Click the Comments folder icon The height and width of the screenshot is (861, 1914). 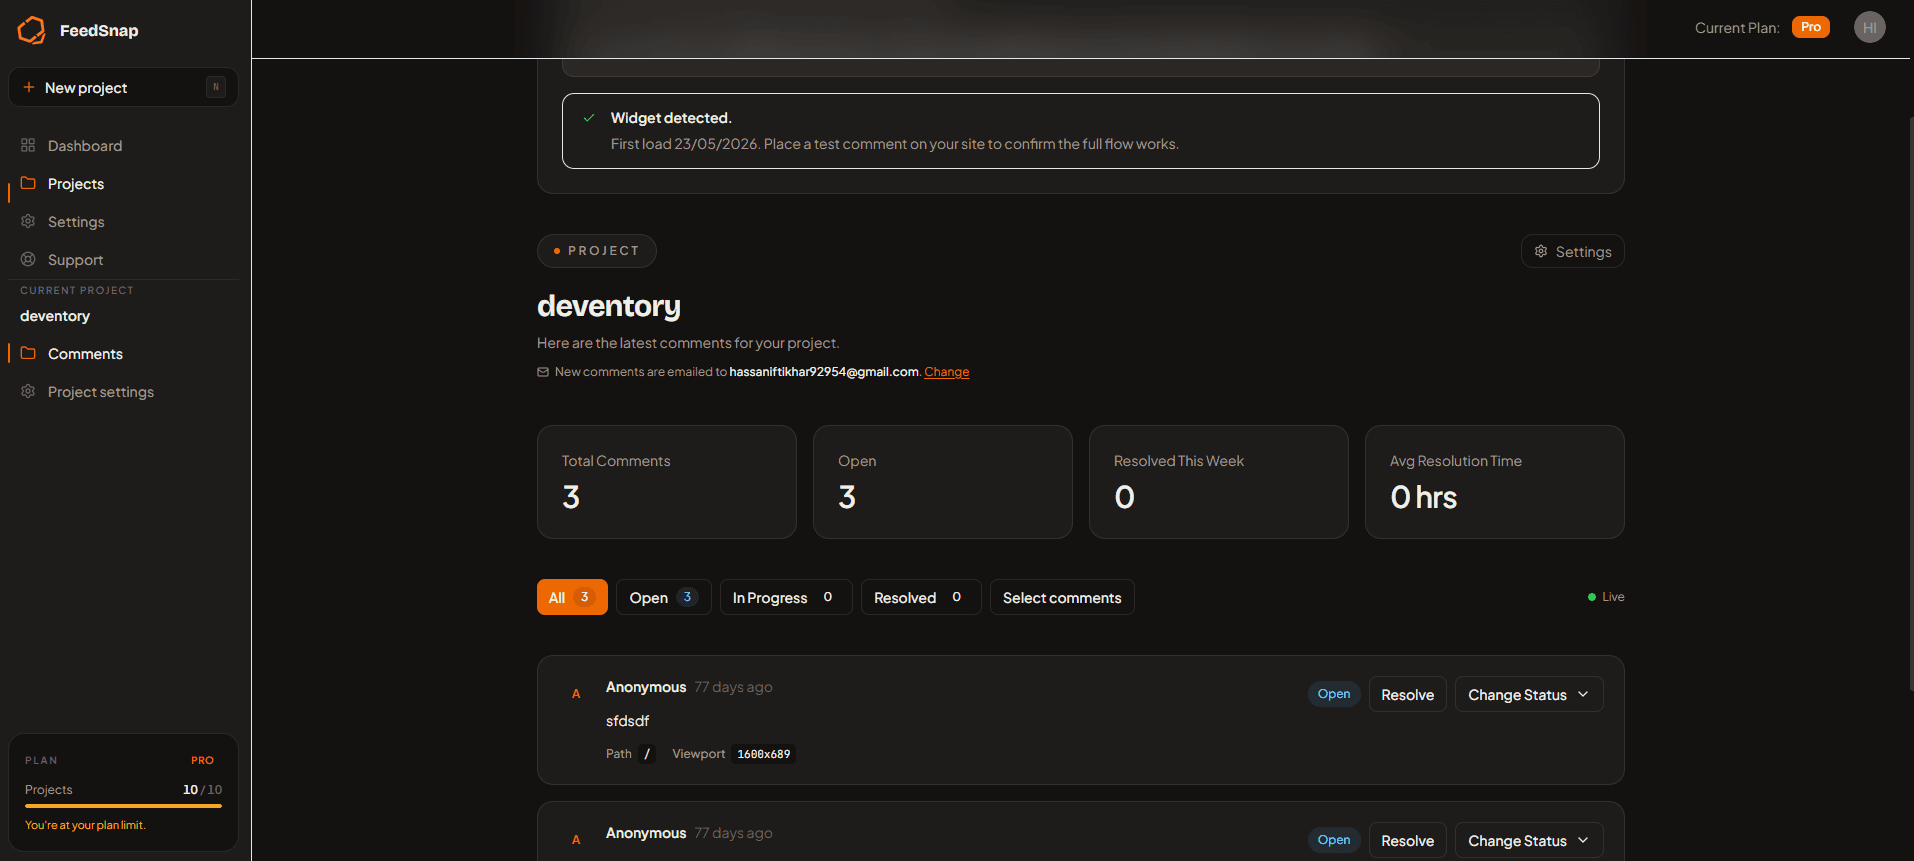pos(28,353)
